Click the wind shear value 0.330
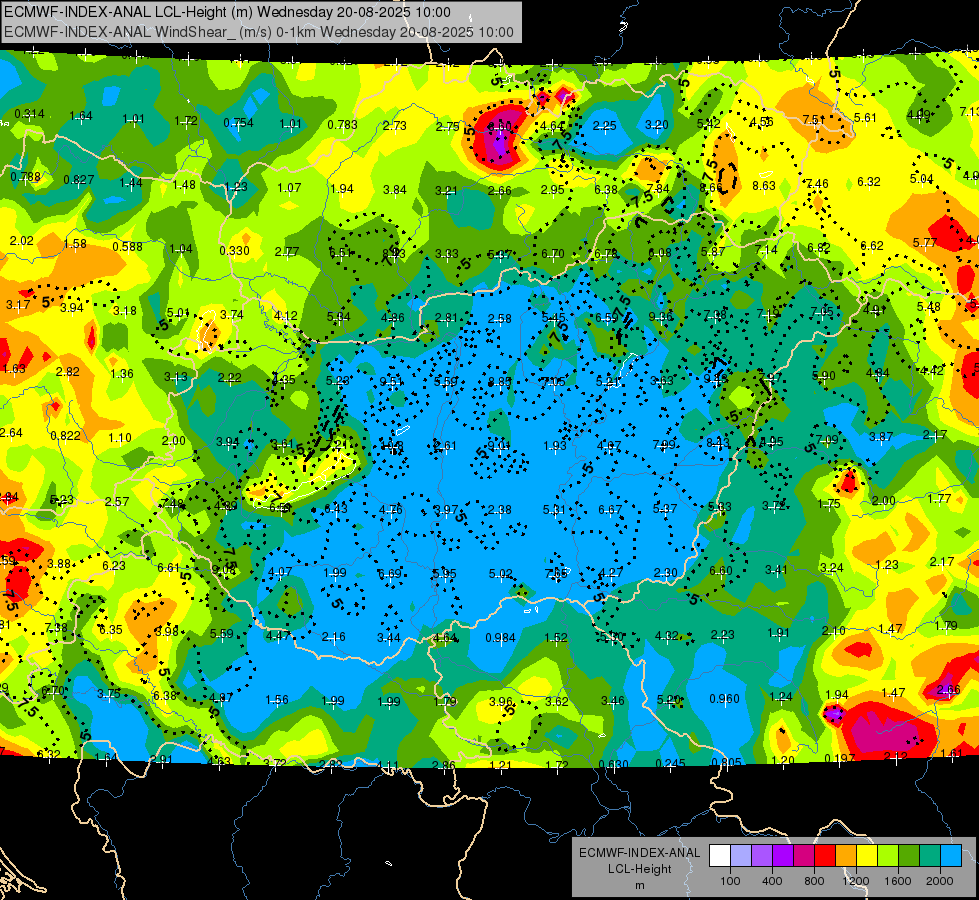Viewport: 979px width, 900px height. click(x=234, y=251)
